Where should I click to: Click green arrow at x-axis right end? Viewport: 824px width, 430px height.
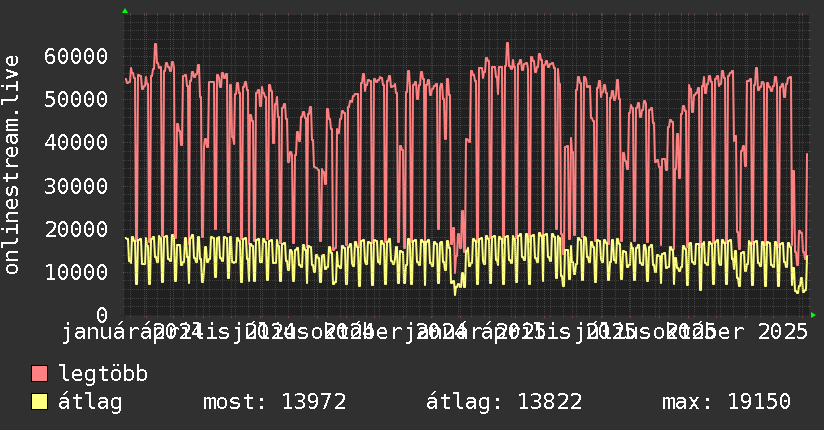point(813,315)
